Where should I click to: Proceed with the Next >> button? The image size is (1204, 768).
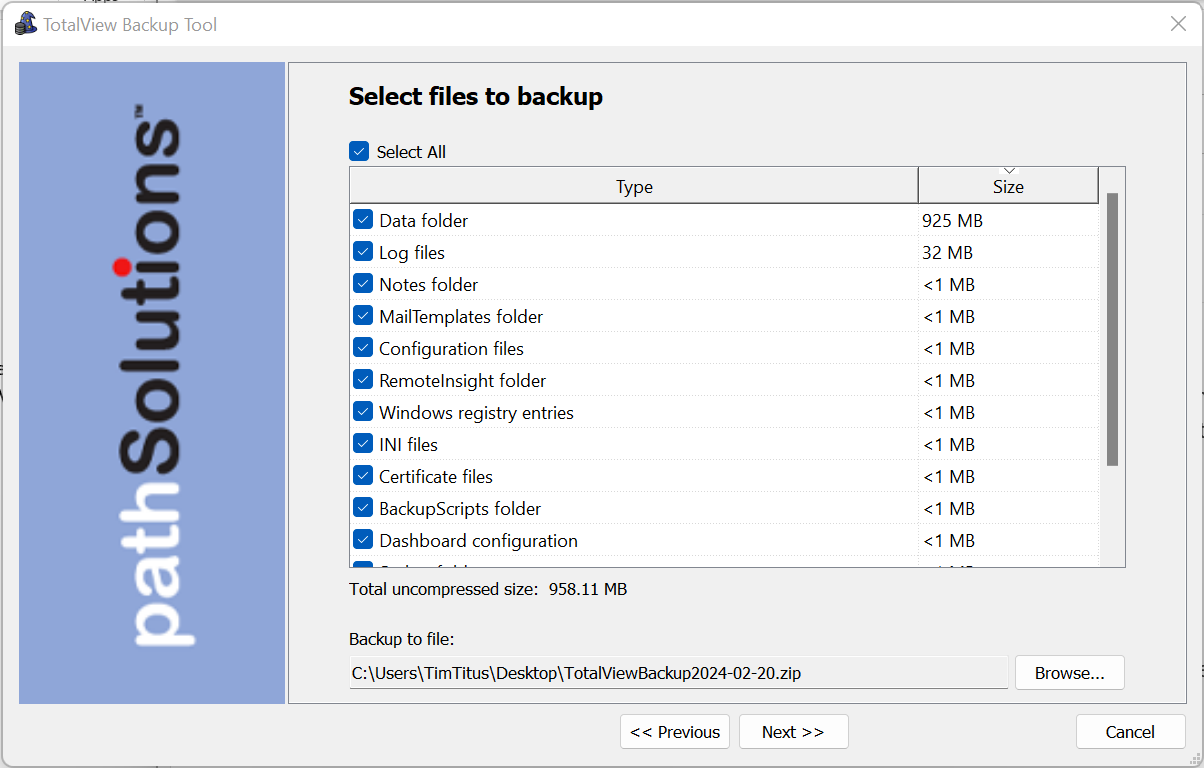click(x=793, y=732)
